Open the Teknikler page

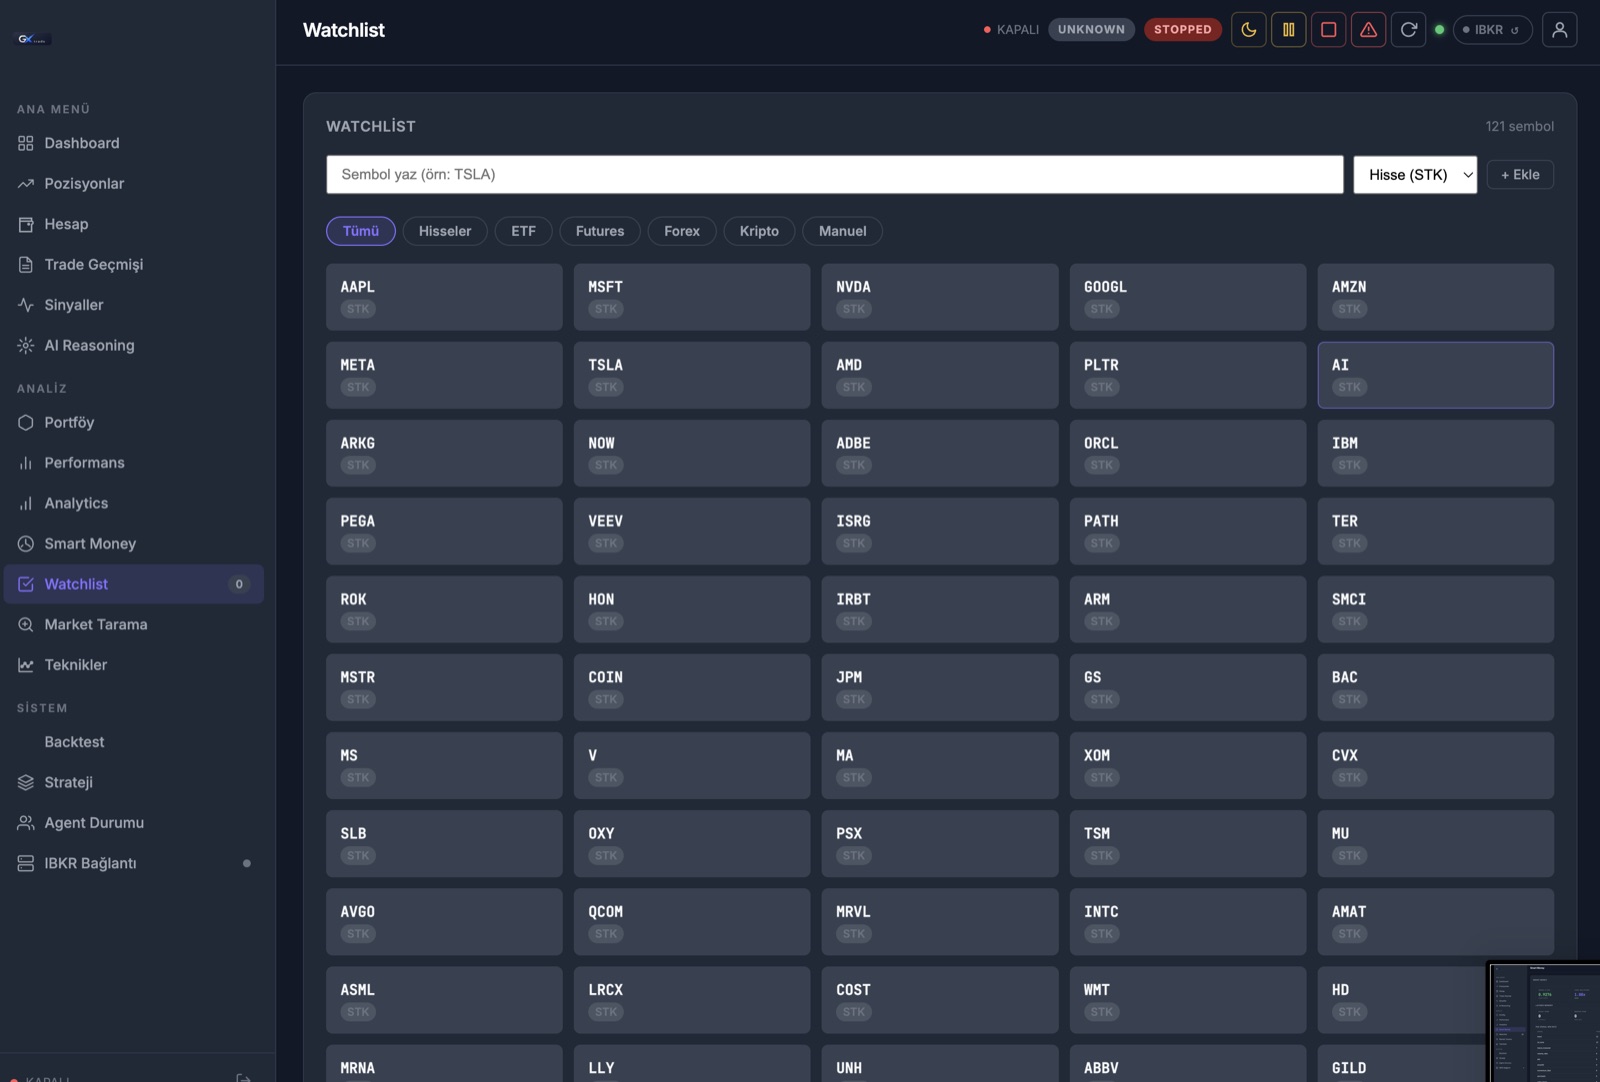pos(134,665)
